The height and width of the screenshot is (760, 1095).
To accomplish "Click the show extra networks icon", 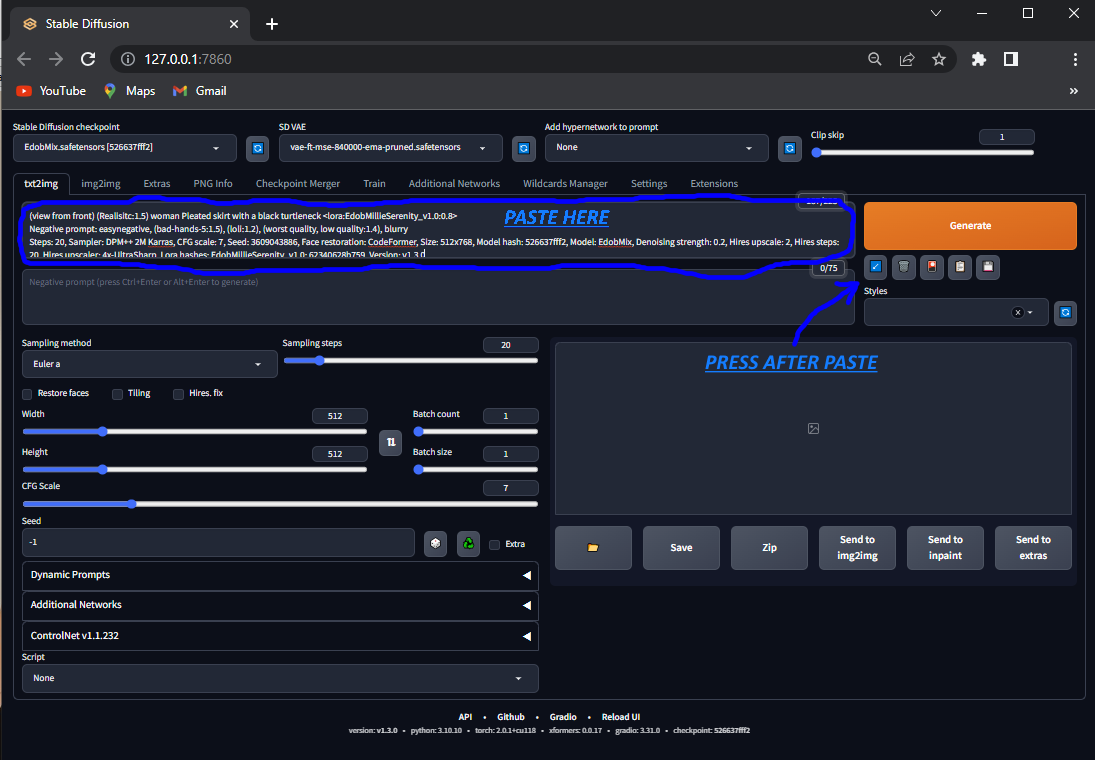I will (x=932, y=267).
